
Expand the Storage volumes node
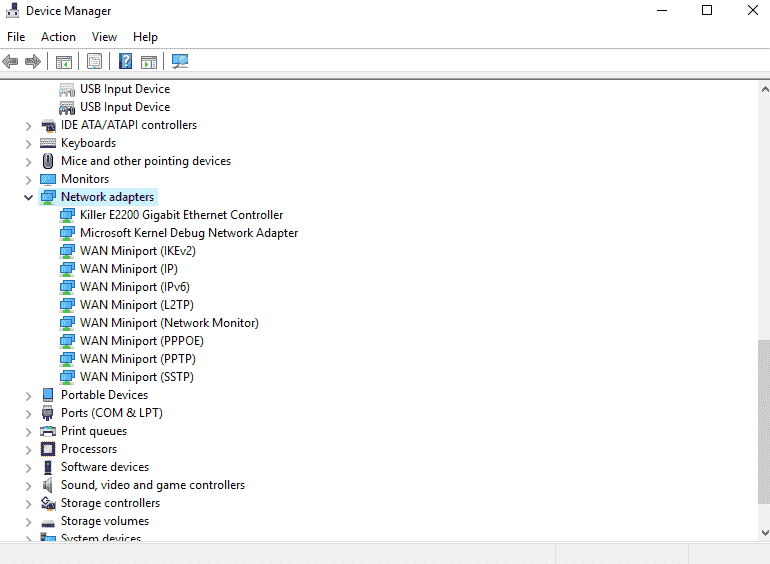(x=28, y=522)
